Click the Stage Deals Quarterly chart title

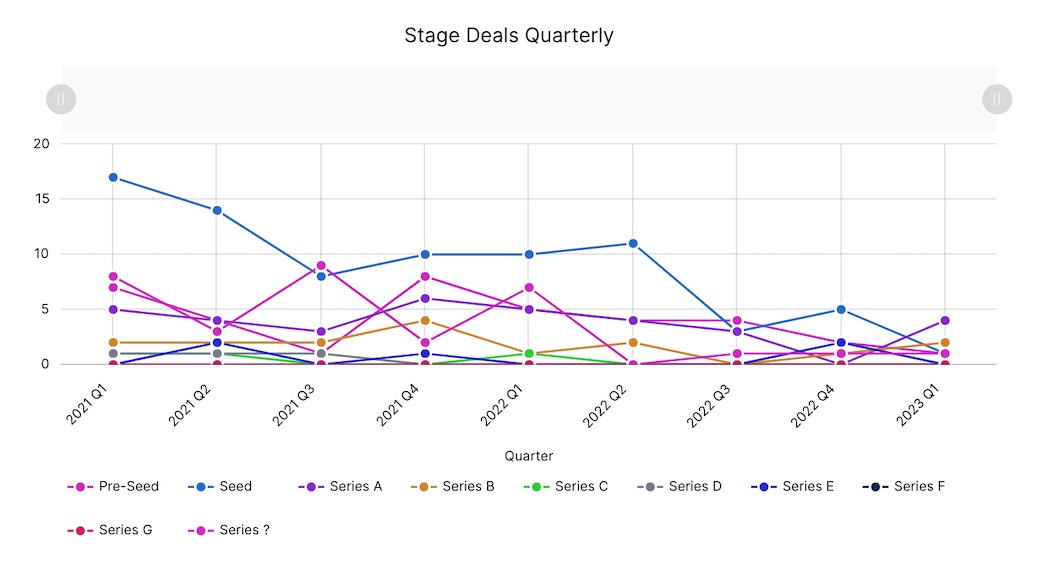[x=509, y=36]
